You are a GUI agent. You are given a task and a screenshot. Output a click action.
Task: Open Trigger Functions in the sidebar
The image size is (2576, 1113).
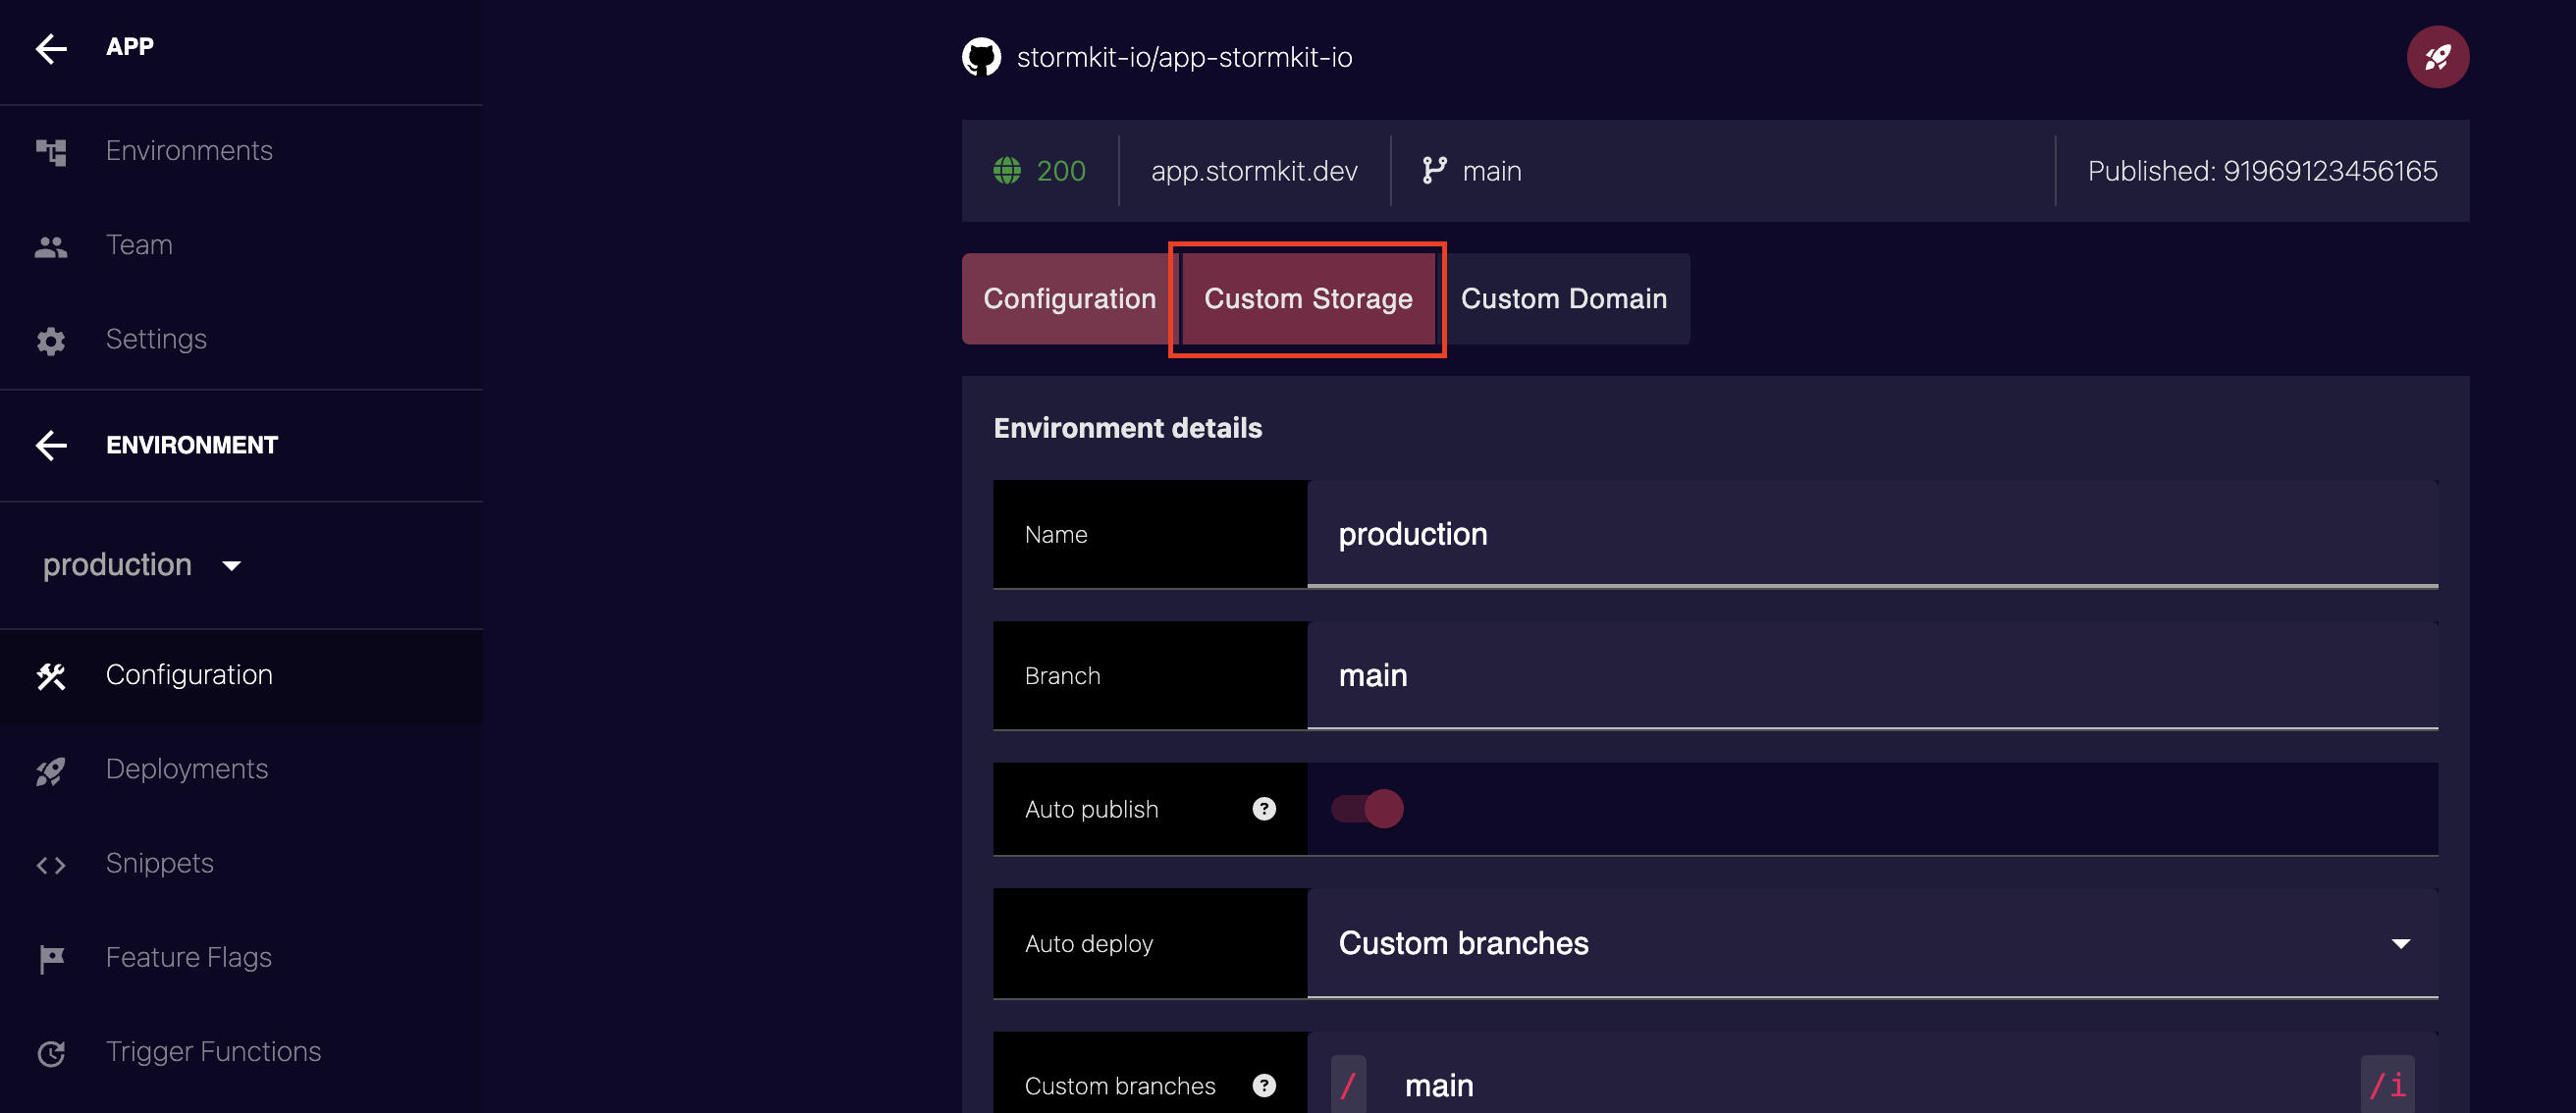(241, 1051)
